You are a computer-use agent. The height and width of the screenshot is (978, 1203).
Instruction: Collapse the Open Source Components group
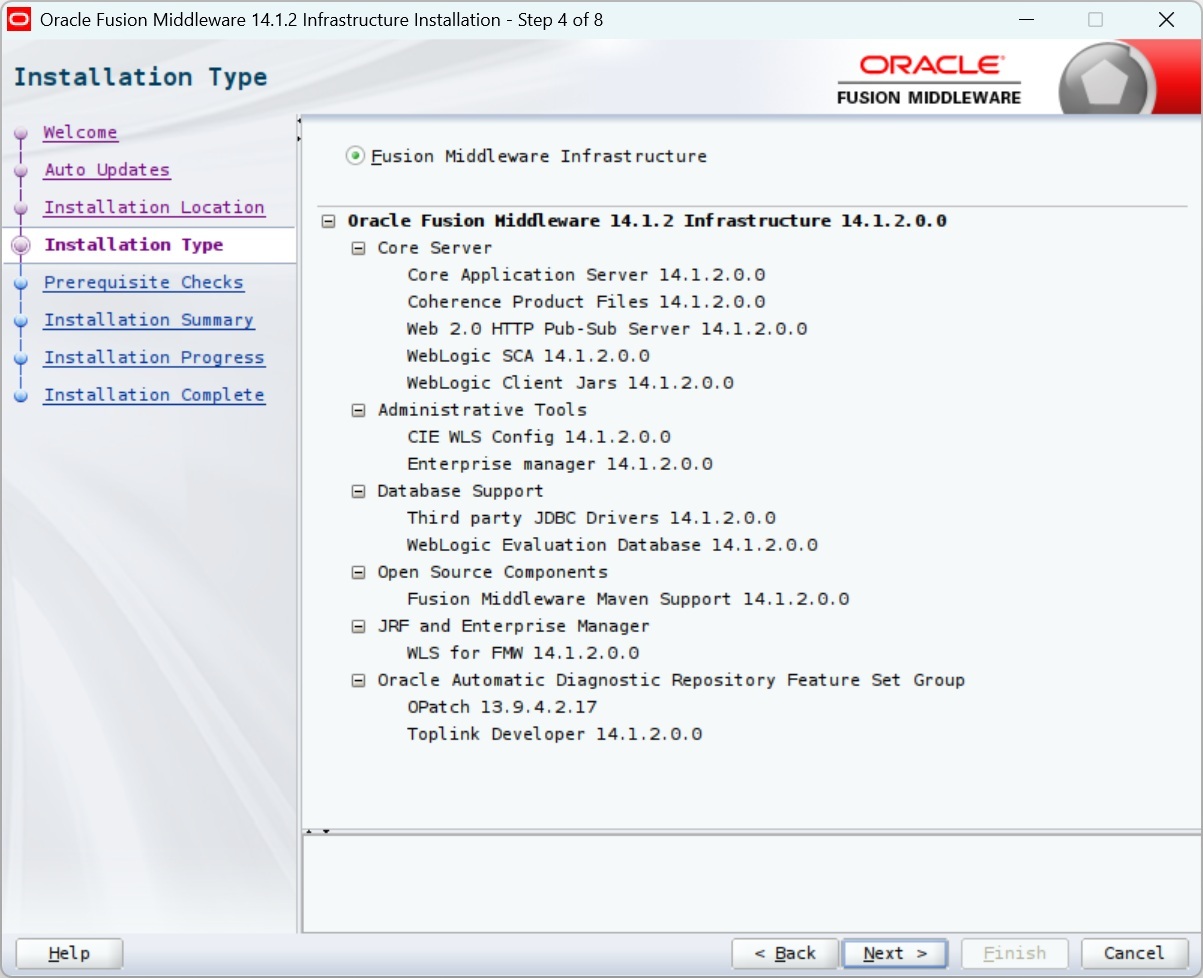[x=358, y=572]
